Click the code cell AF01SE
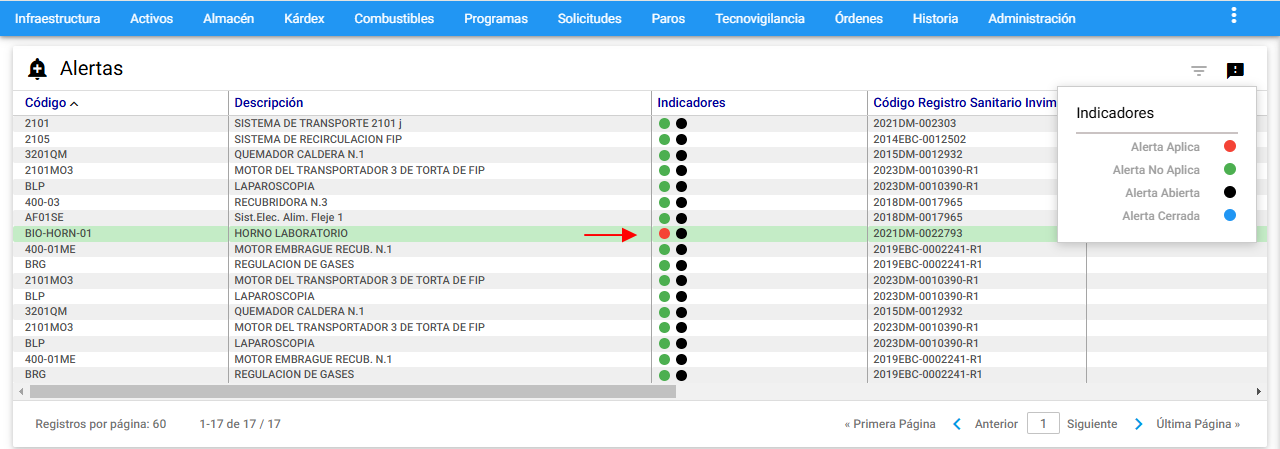This screenshot has height=449, width=1280. pos(44,218)
